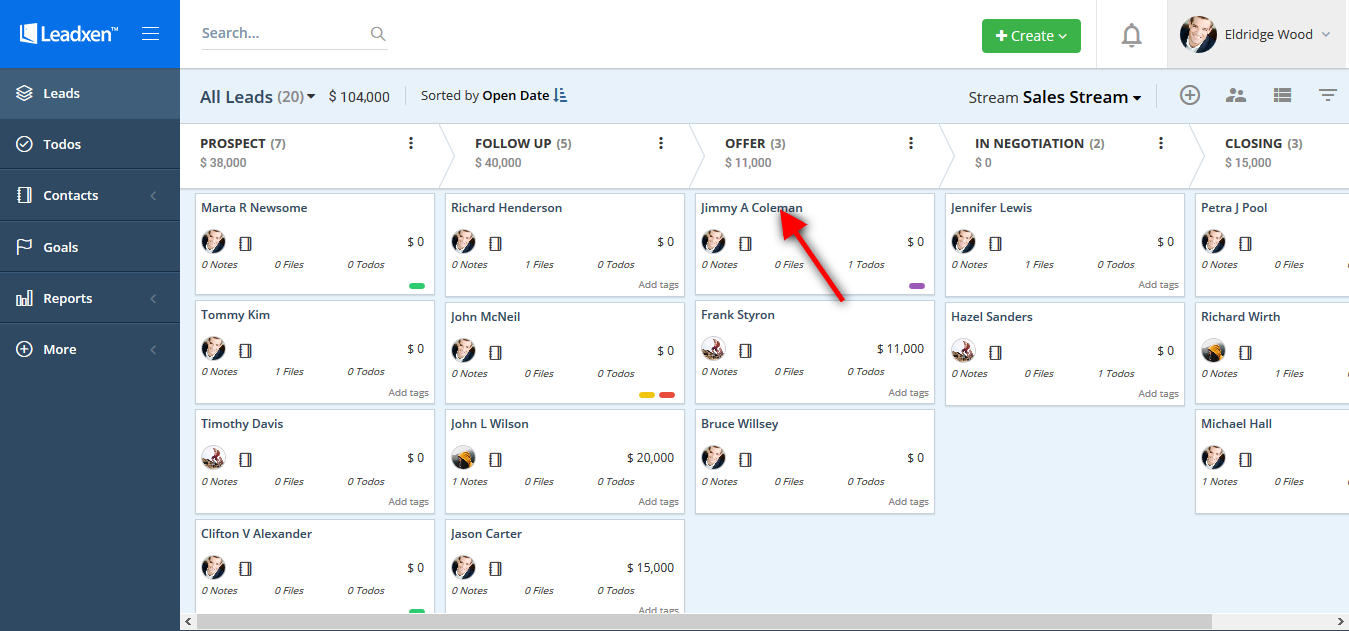Screen dimensions: 1349x631
Task: Click Add tags on Tommy Kim card
Action: (x=409, y=393)
